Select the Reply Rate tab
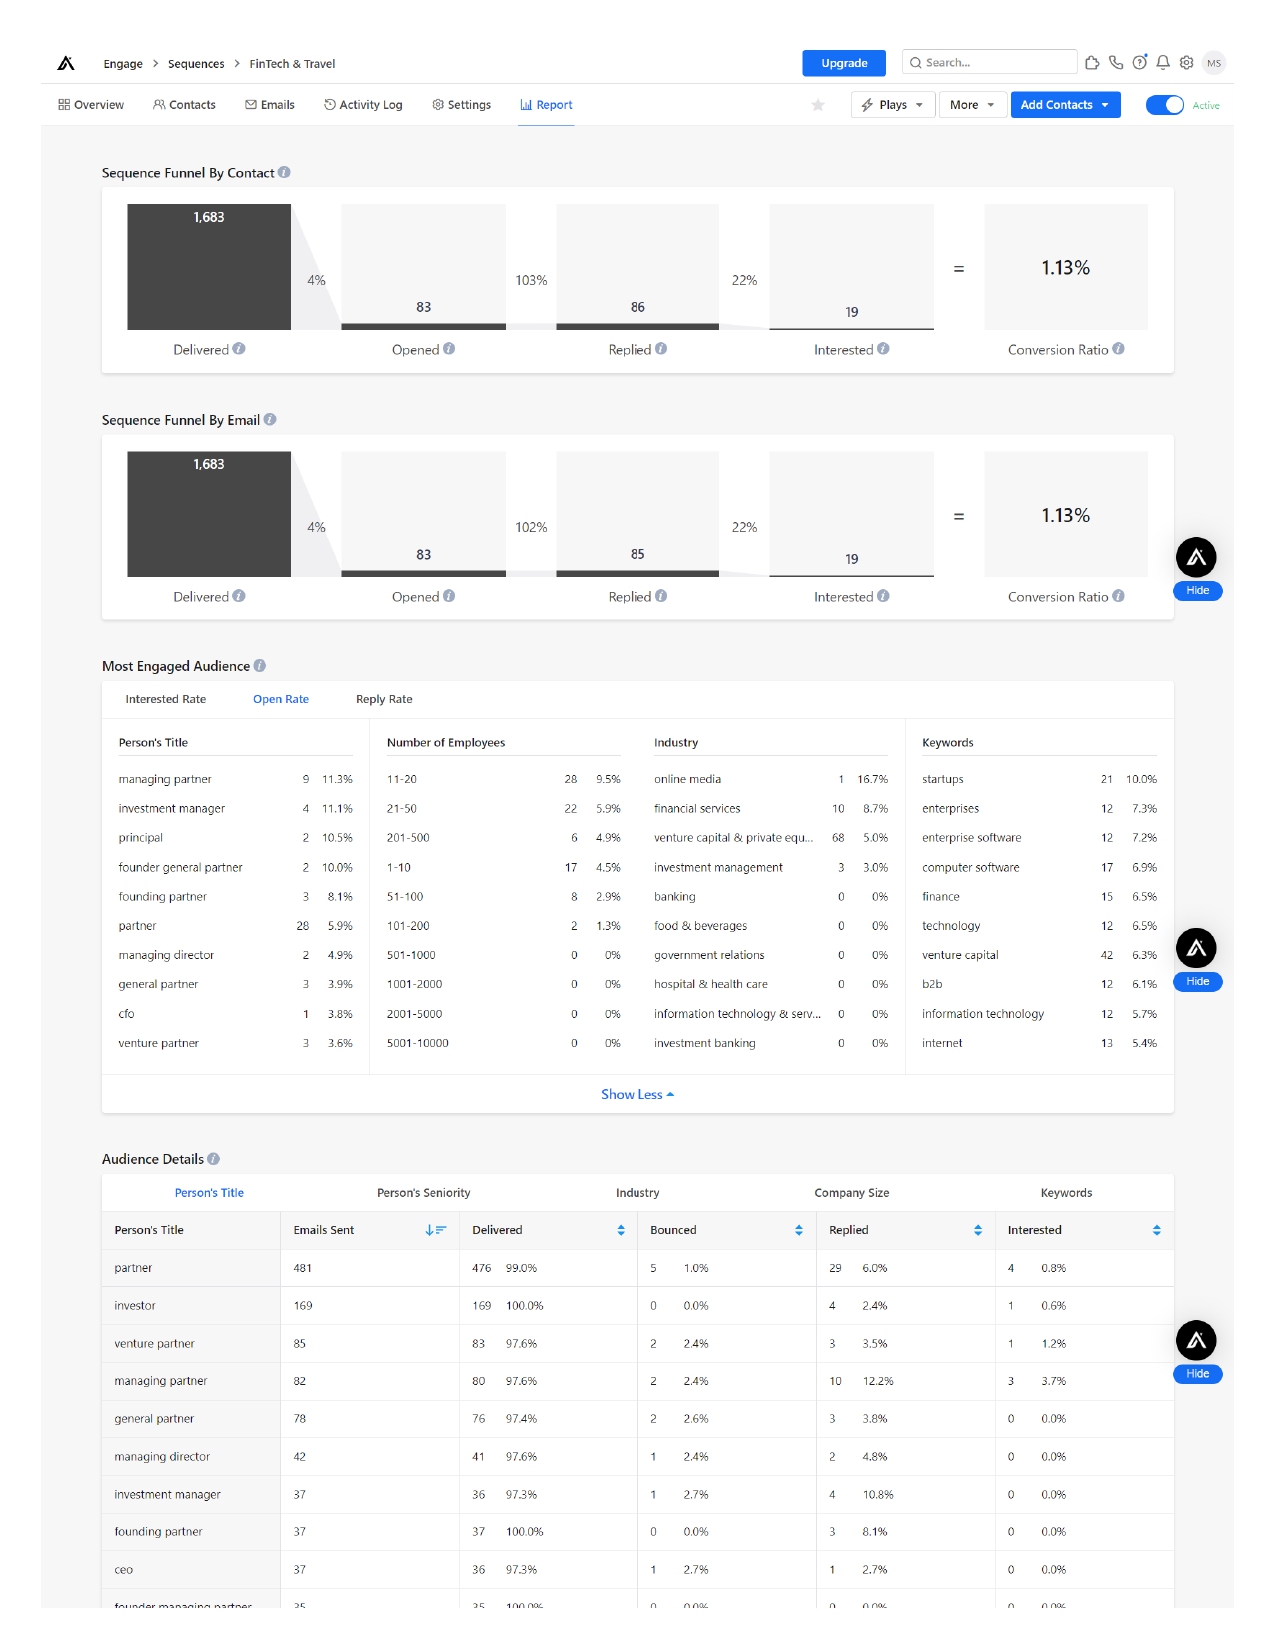The image size is (1275, 1650). (384, 699)
